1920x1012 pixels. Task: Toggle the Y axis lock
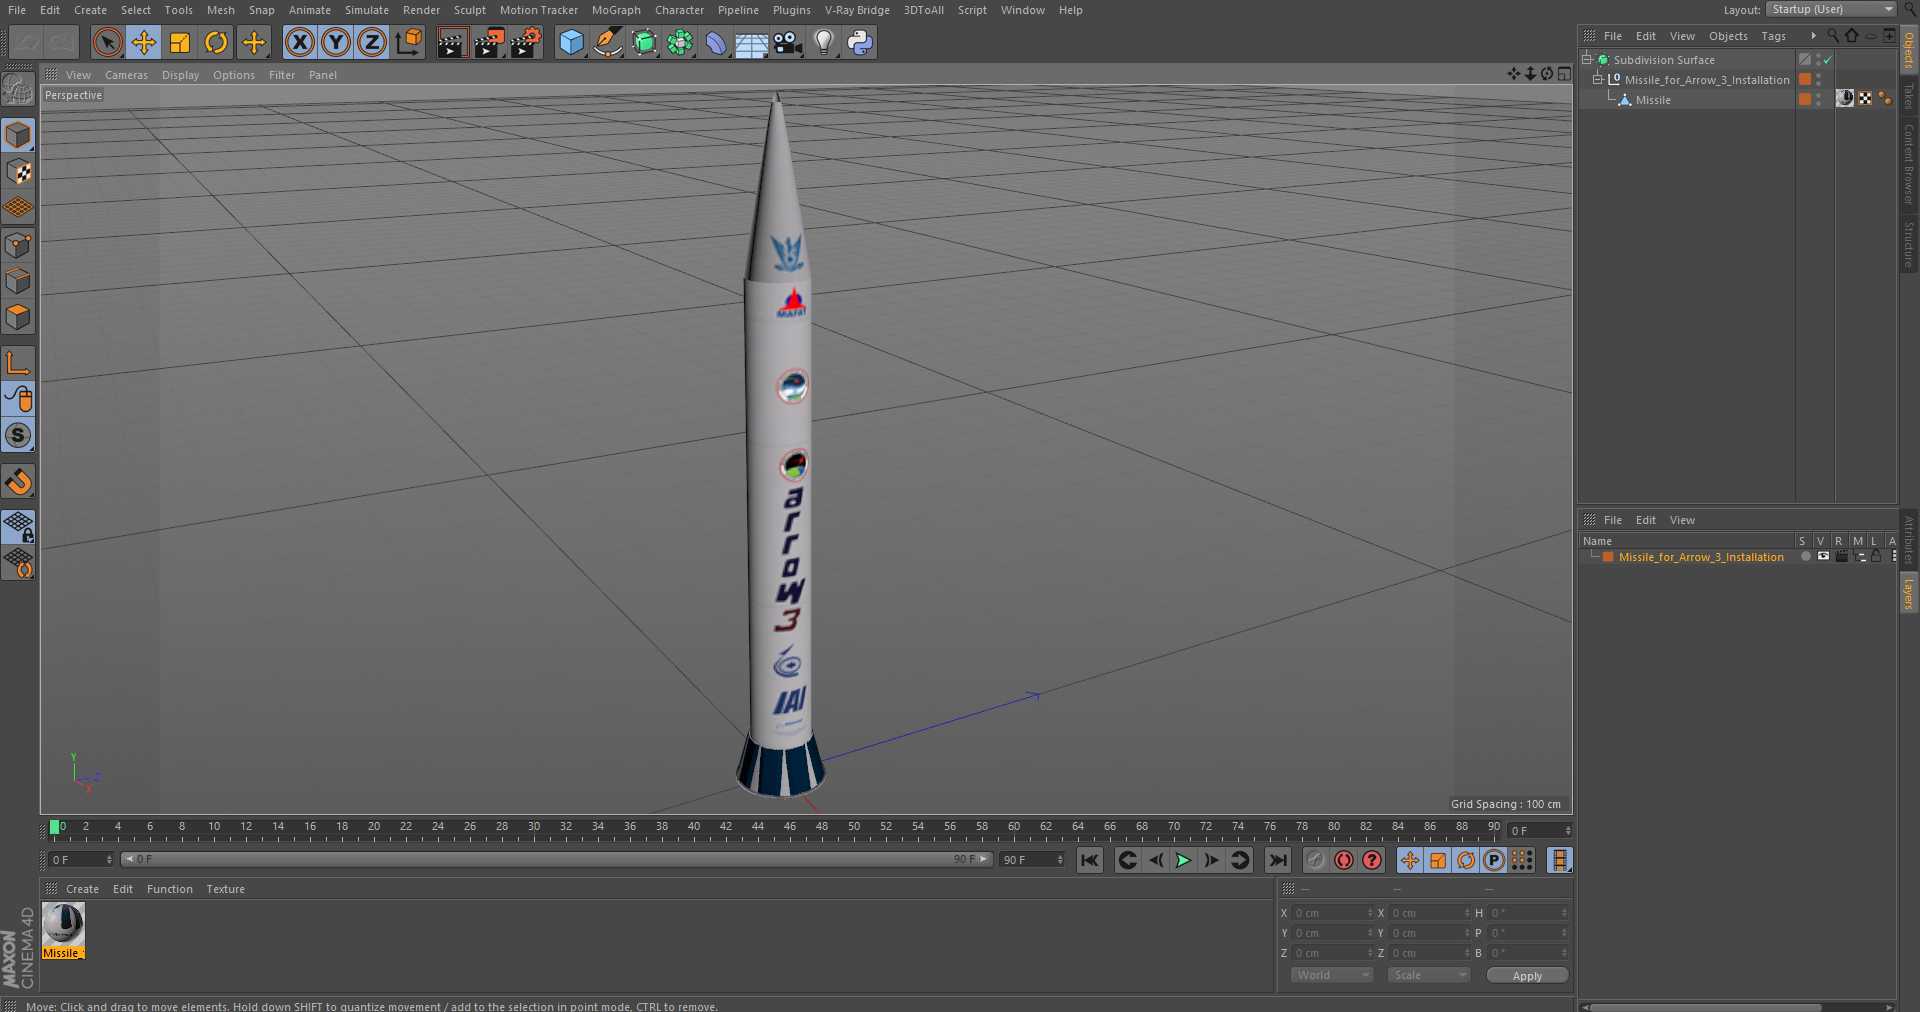tap(336, 42)
